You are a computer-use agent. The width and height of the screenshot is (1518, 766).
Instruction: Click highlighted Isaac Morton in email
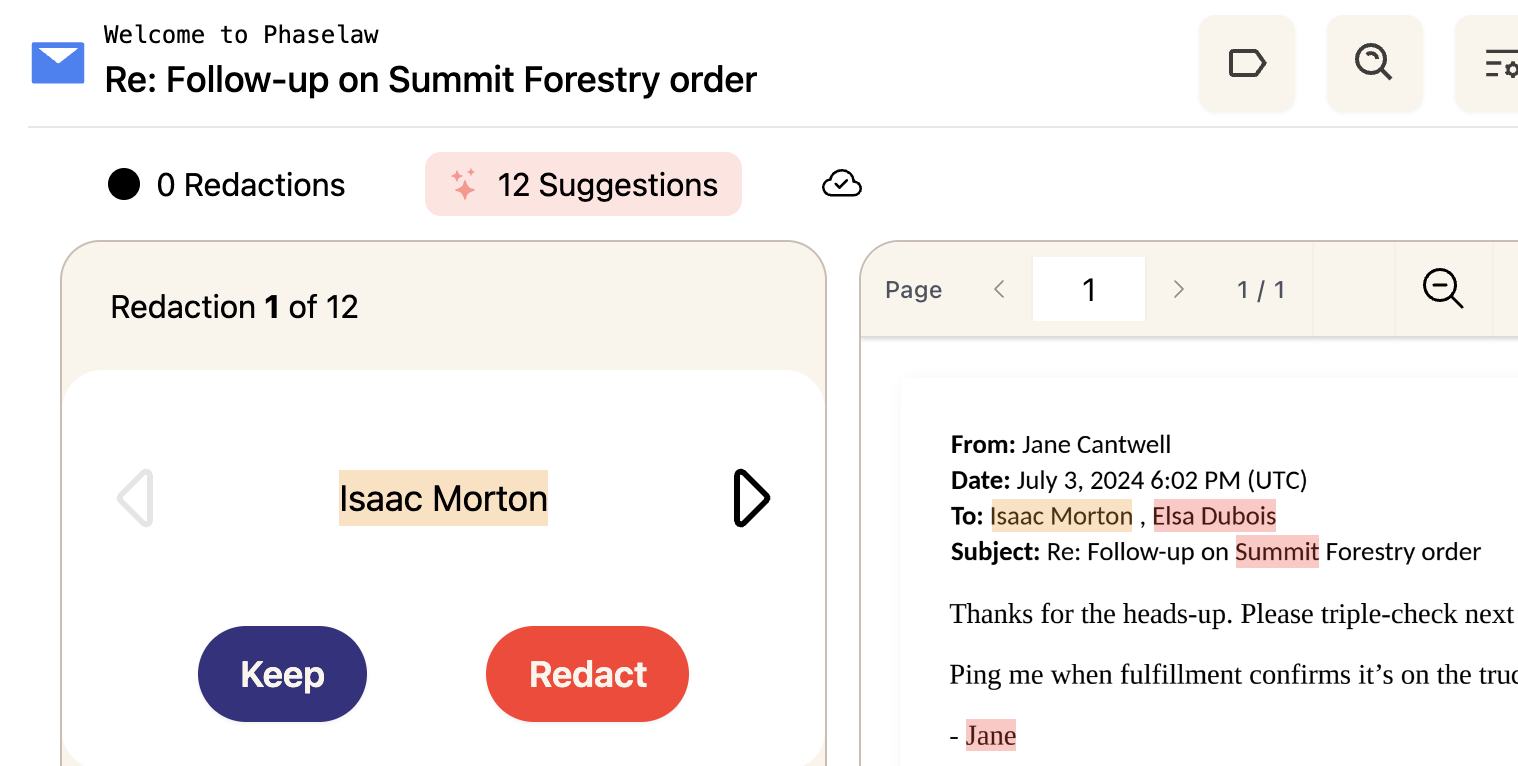(x=1061, y=516)
